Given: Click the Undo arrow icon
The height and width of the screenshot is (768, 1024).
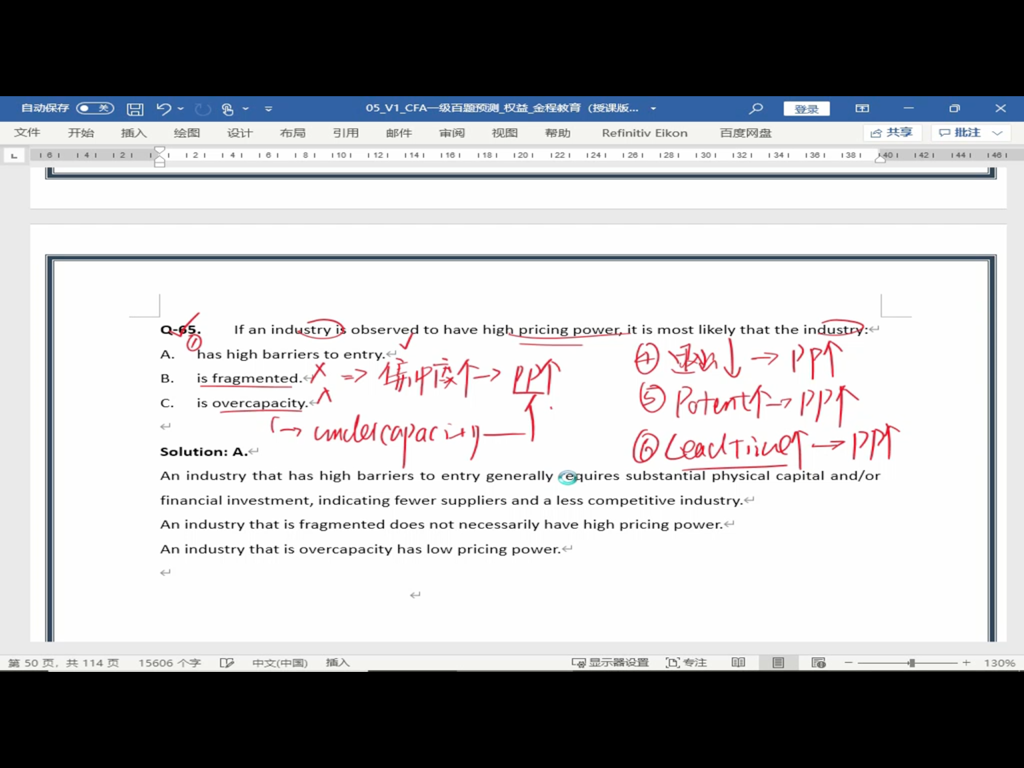Looking at the screenshot, I should [x=163, y=109].
